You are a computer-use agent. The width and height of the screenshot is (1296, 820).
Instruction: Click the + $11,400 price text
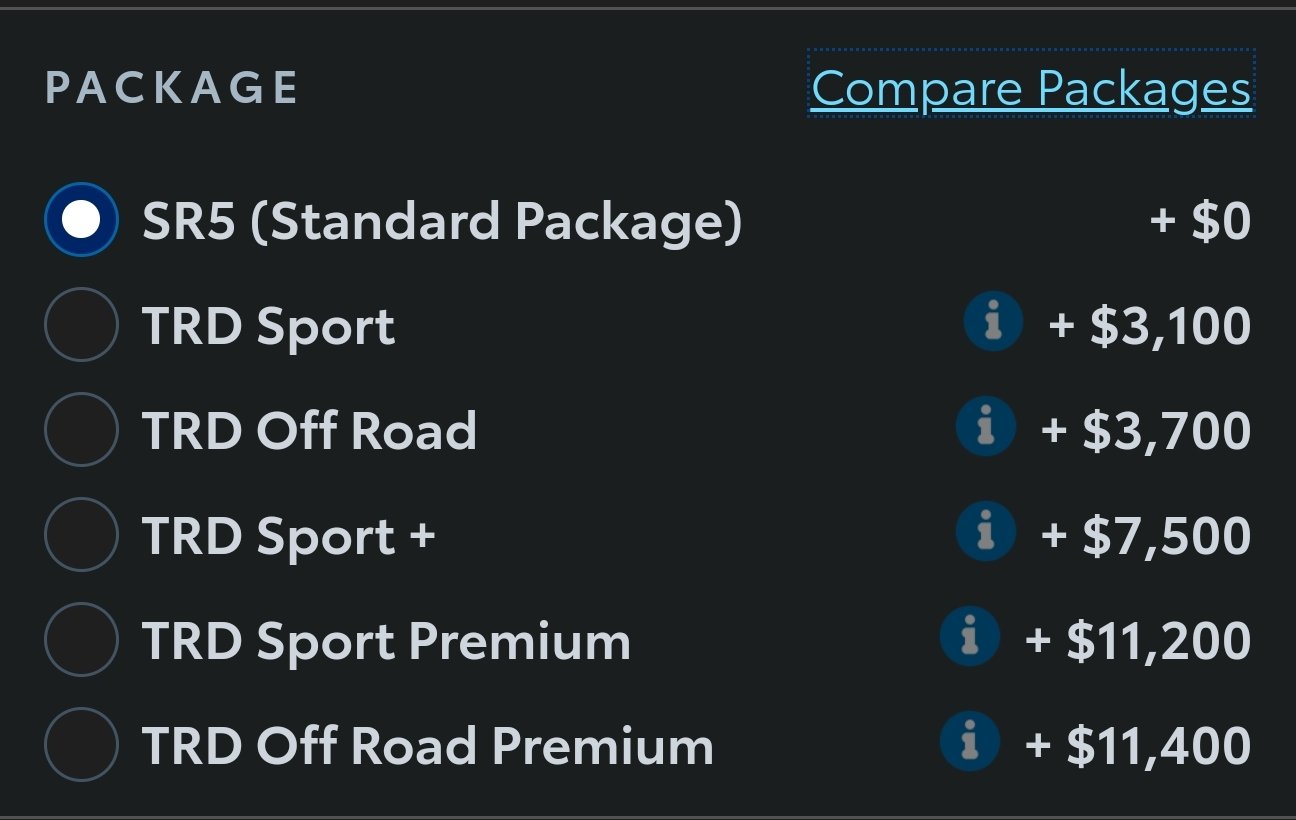click(x=1139, y=746)
